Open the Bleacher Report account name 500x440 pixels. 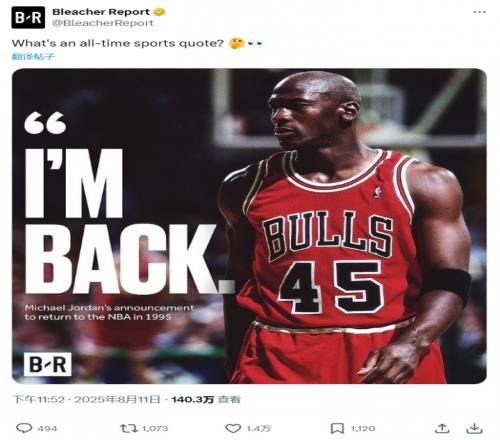click(x=101, y=12)
